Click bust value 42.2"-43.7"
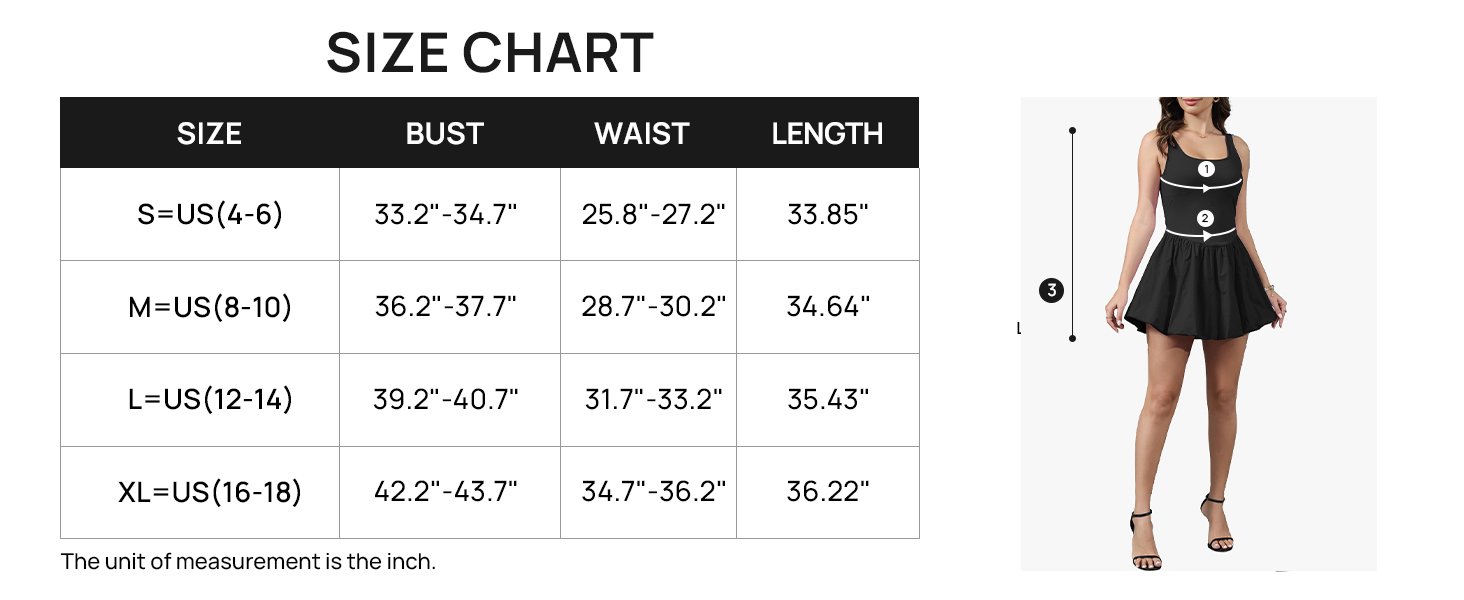The image size is (1464, 600). [446, 492]
